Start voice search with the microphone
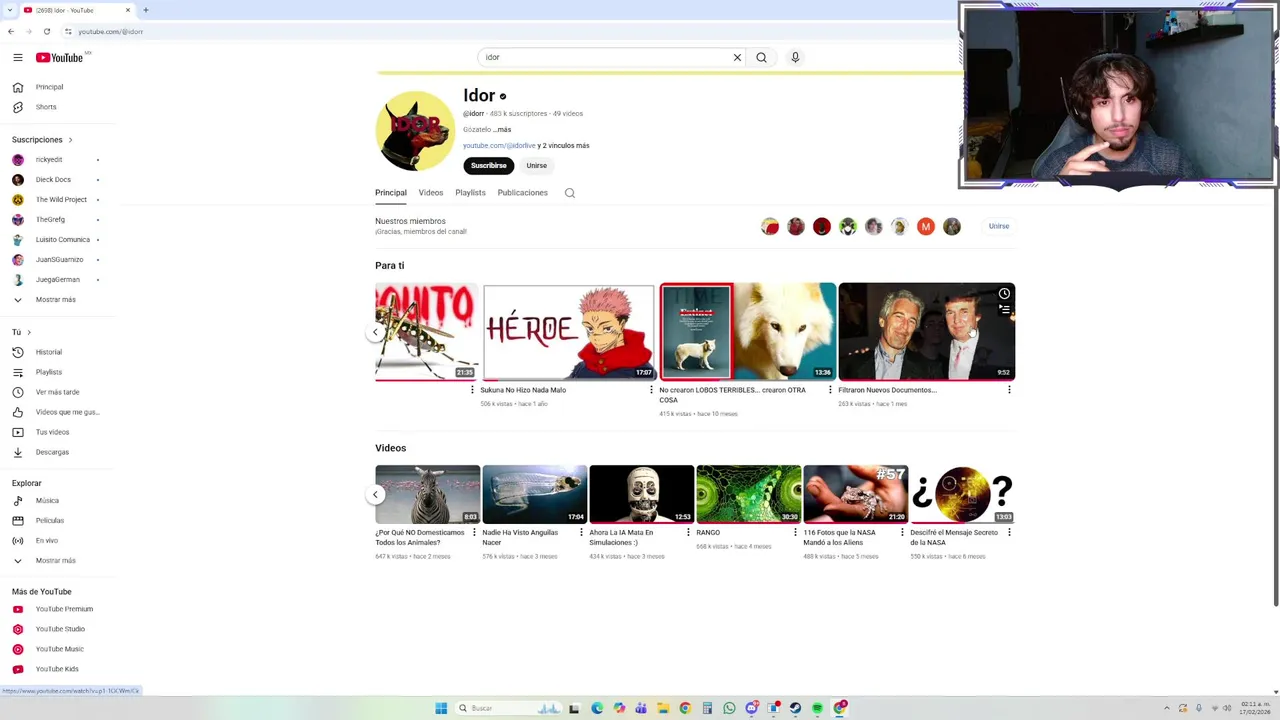Screen dimensions: 1280x720 click(x=795, y=57)
